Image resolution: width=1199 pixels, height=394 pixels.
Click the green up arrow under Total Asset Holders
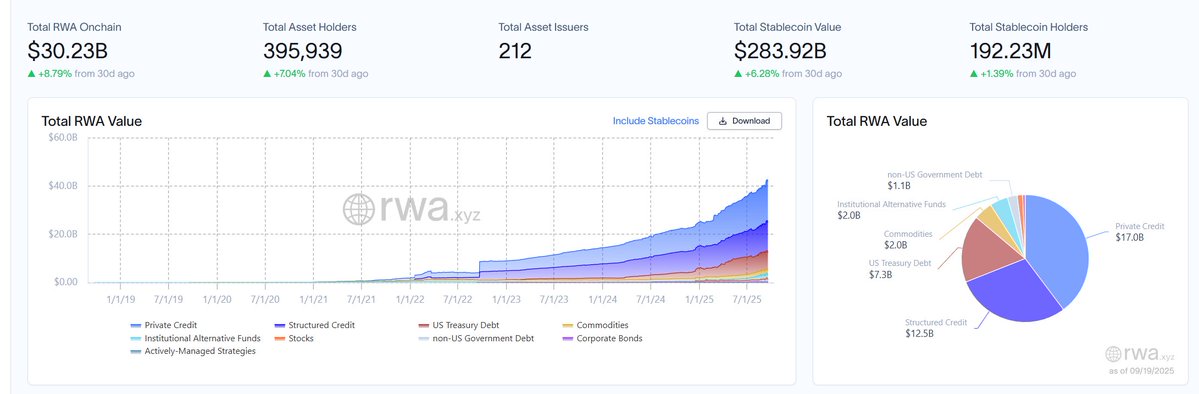click(x=267, y=74)
